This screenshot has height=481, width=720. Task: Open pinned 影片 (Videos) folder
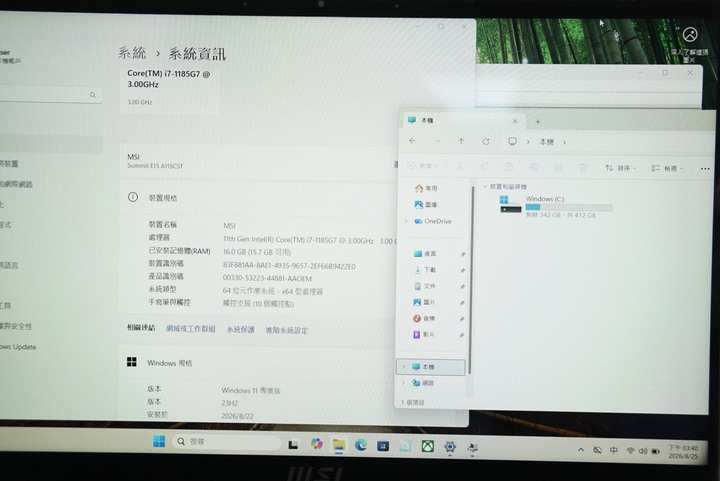click(424, 335)
